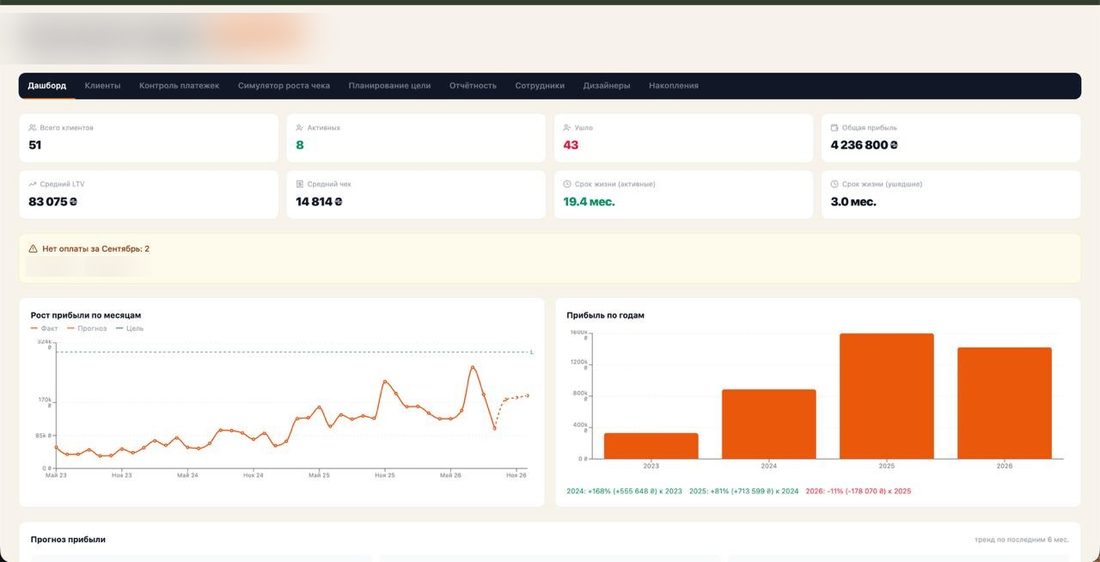Image resolution: width=1100 pixels, height=562 pixels.
Task: Click the Прибыль по годам heading
Action: (605, 315)
